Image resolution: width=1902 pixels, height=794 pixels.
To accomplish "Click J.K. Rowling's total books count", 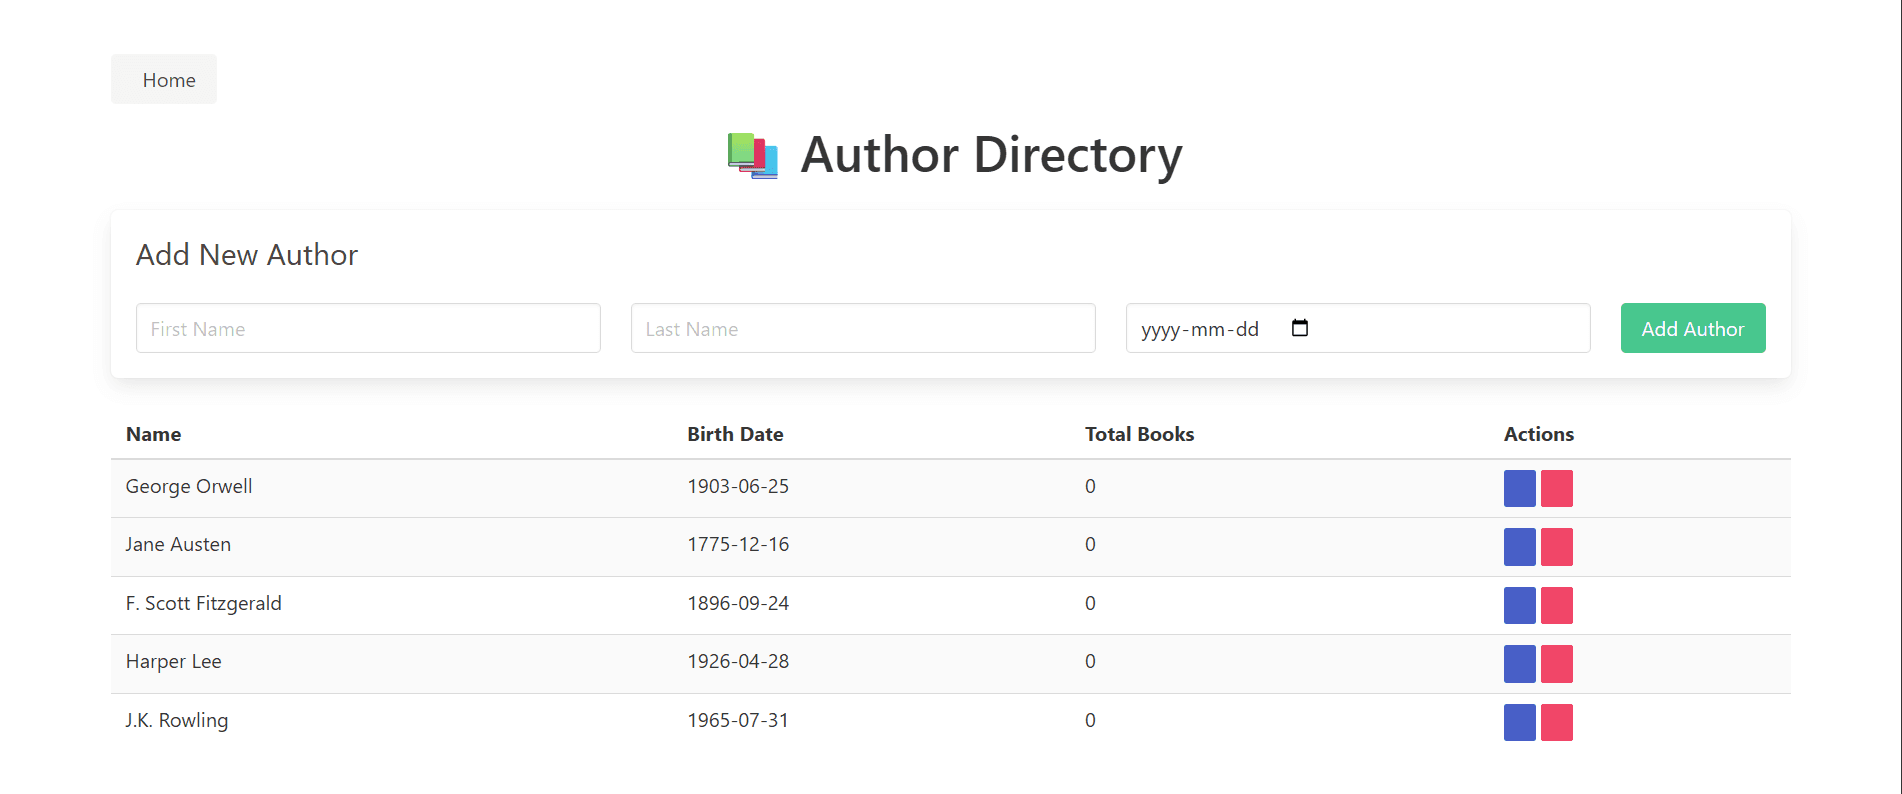I will (1090, 720).
